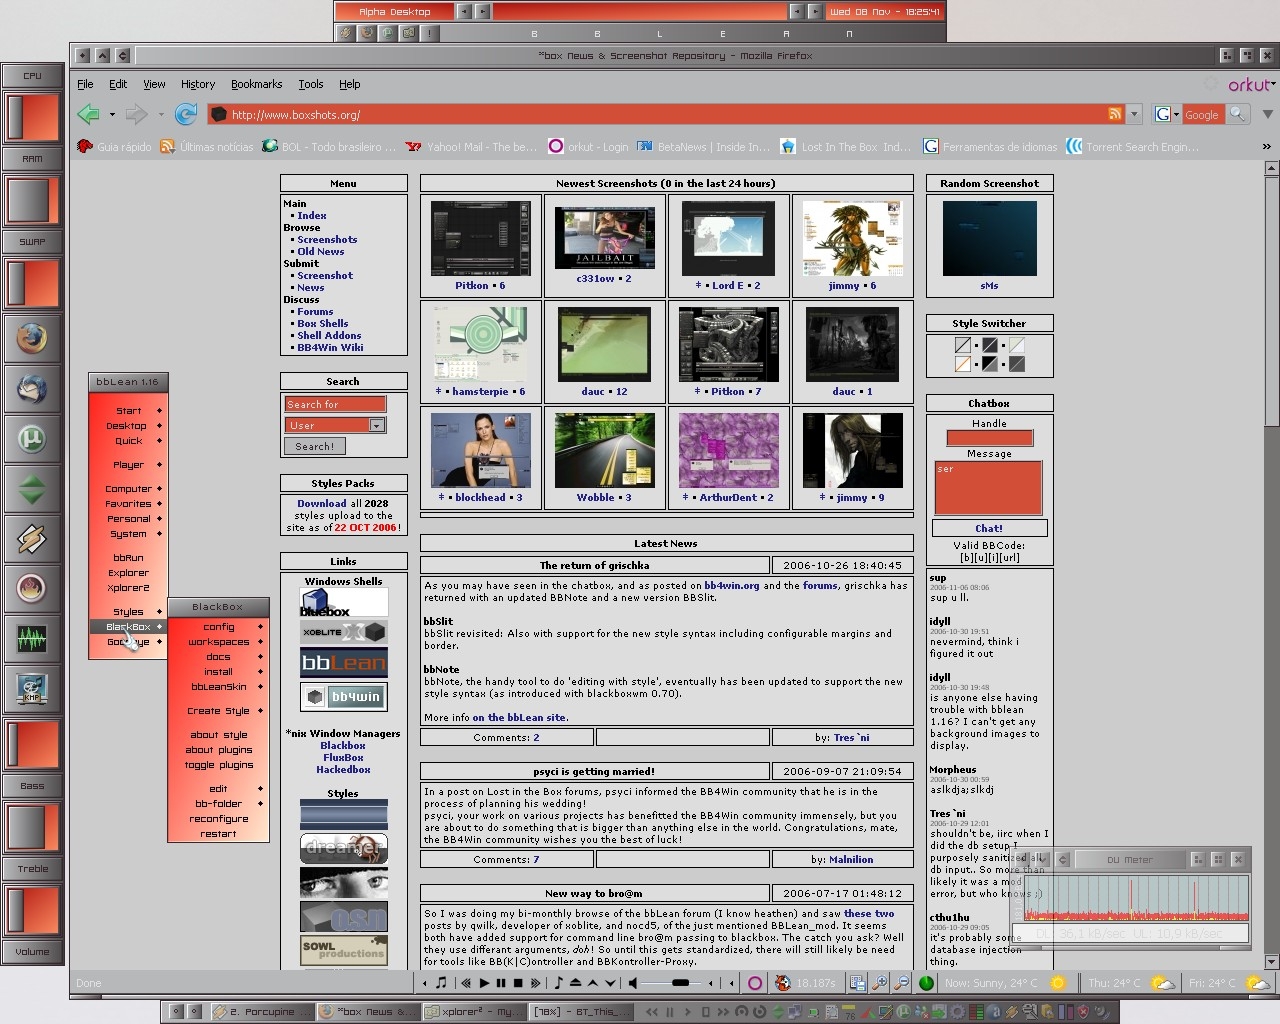Open the Bookmarks menu
Screen dimensions: 1280x1024
point(256,85)
